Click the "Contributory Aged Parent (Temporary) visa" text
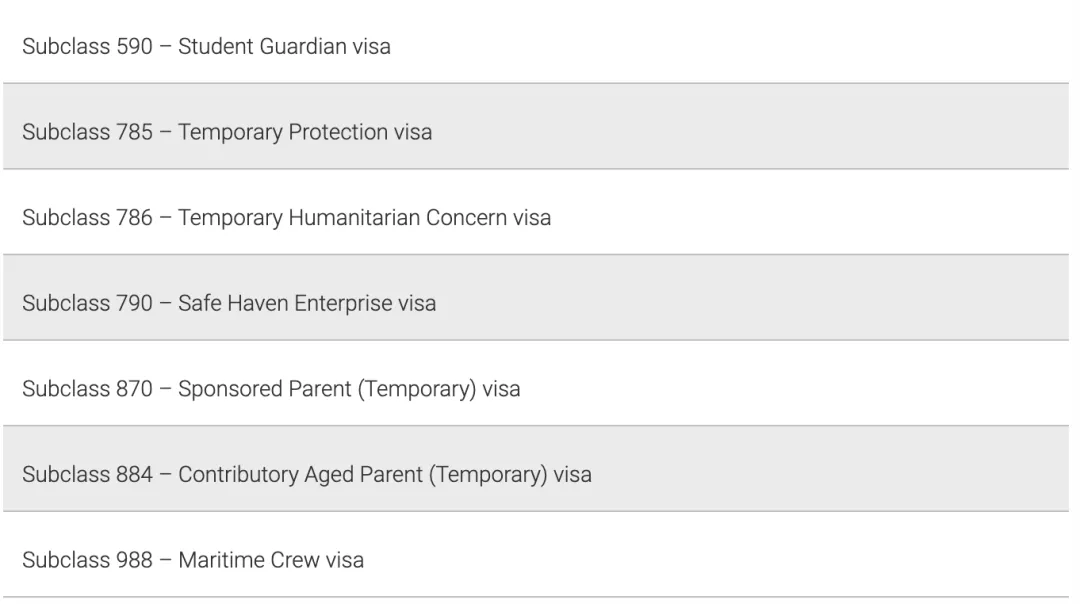 tap(385, 474)
